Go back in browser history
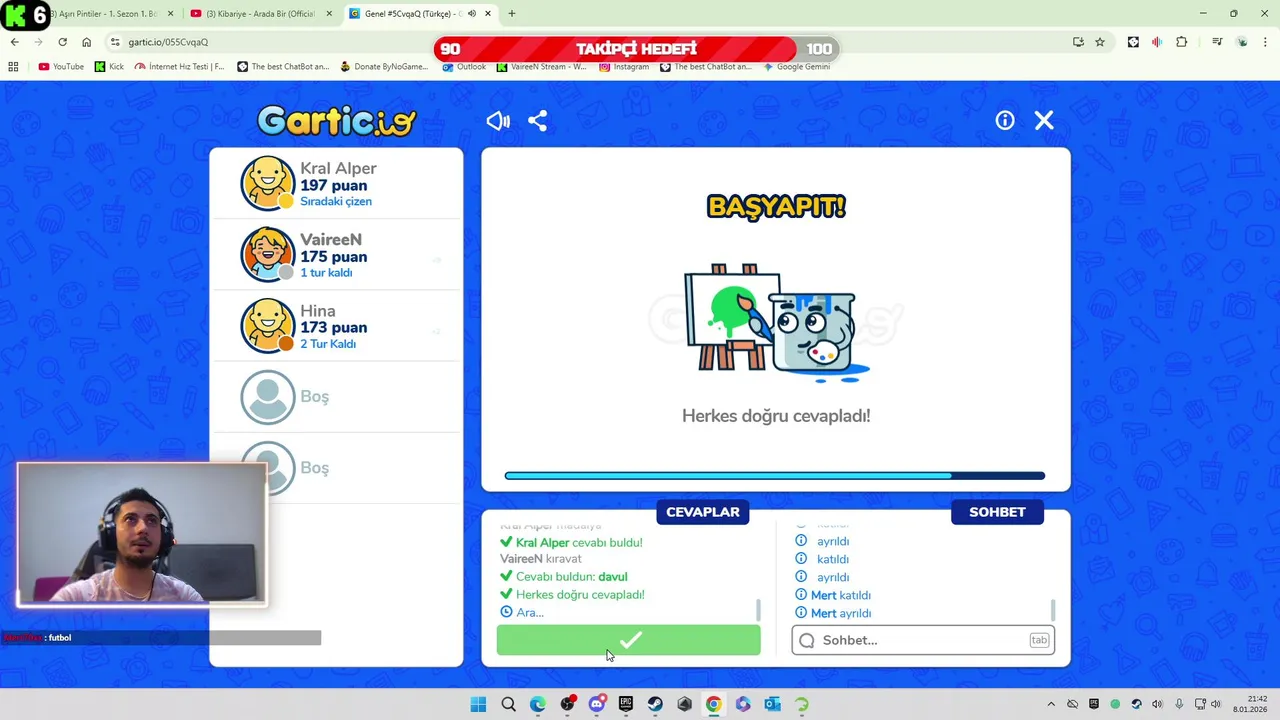The width and height of the screenshot is (1280, 720). click(x=14, y=42)
